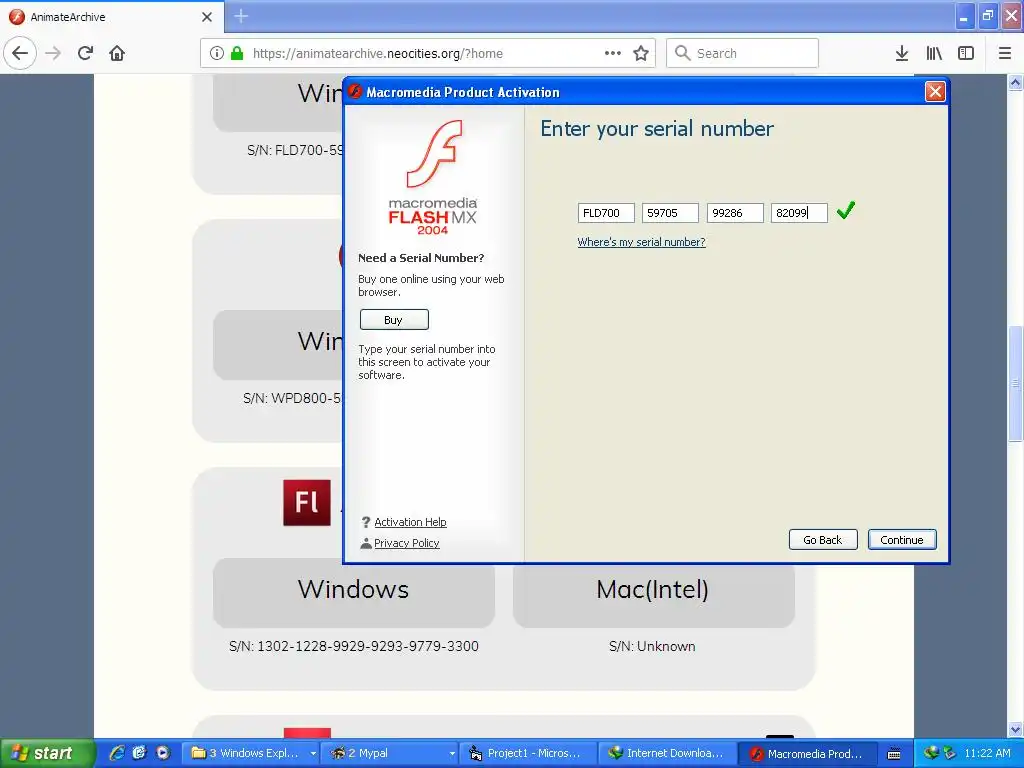Reload the AnimateArchive page
This screenshot has height=768, width=1024.
(x=86, y=53)
